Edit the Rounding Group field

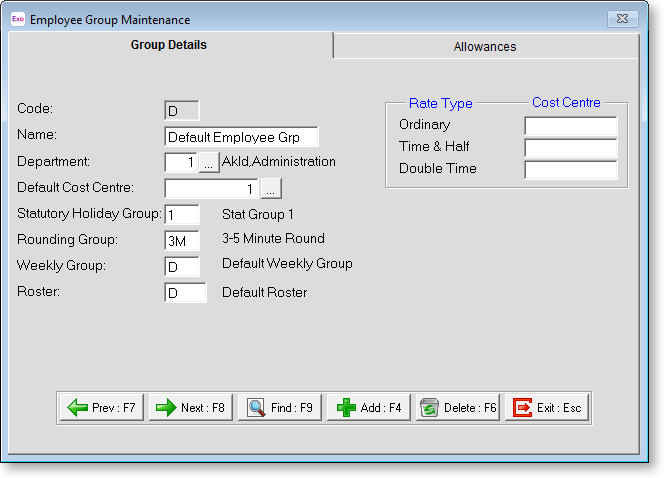182,240
